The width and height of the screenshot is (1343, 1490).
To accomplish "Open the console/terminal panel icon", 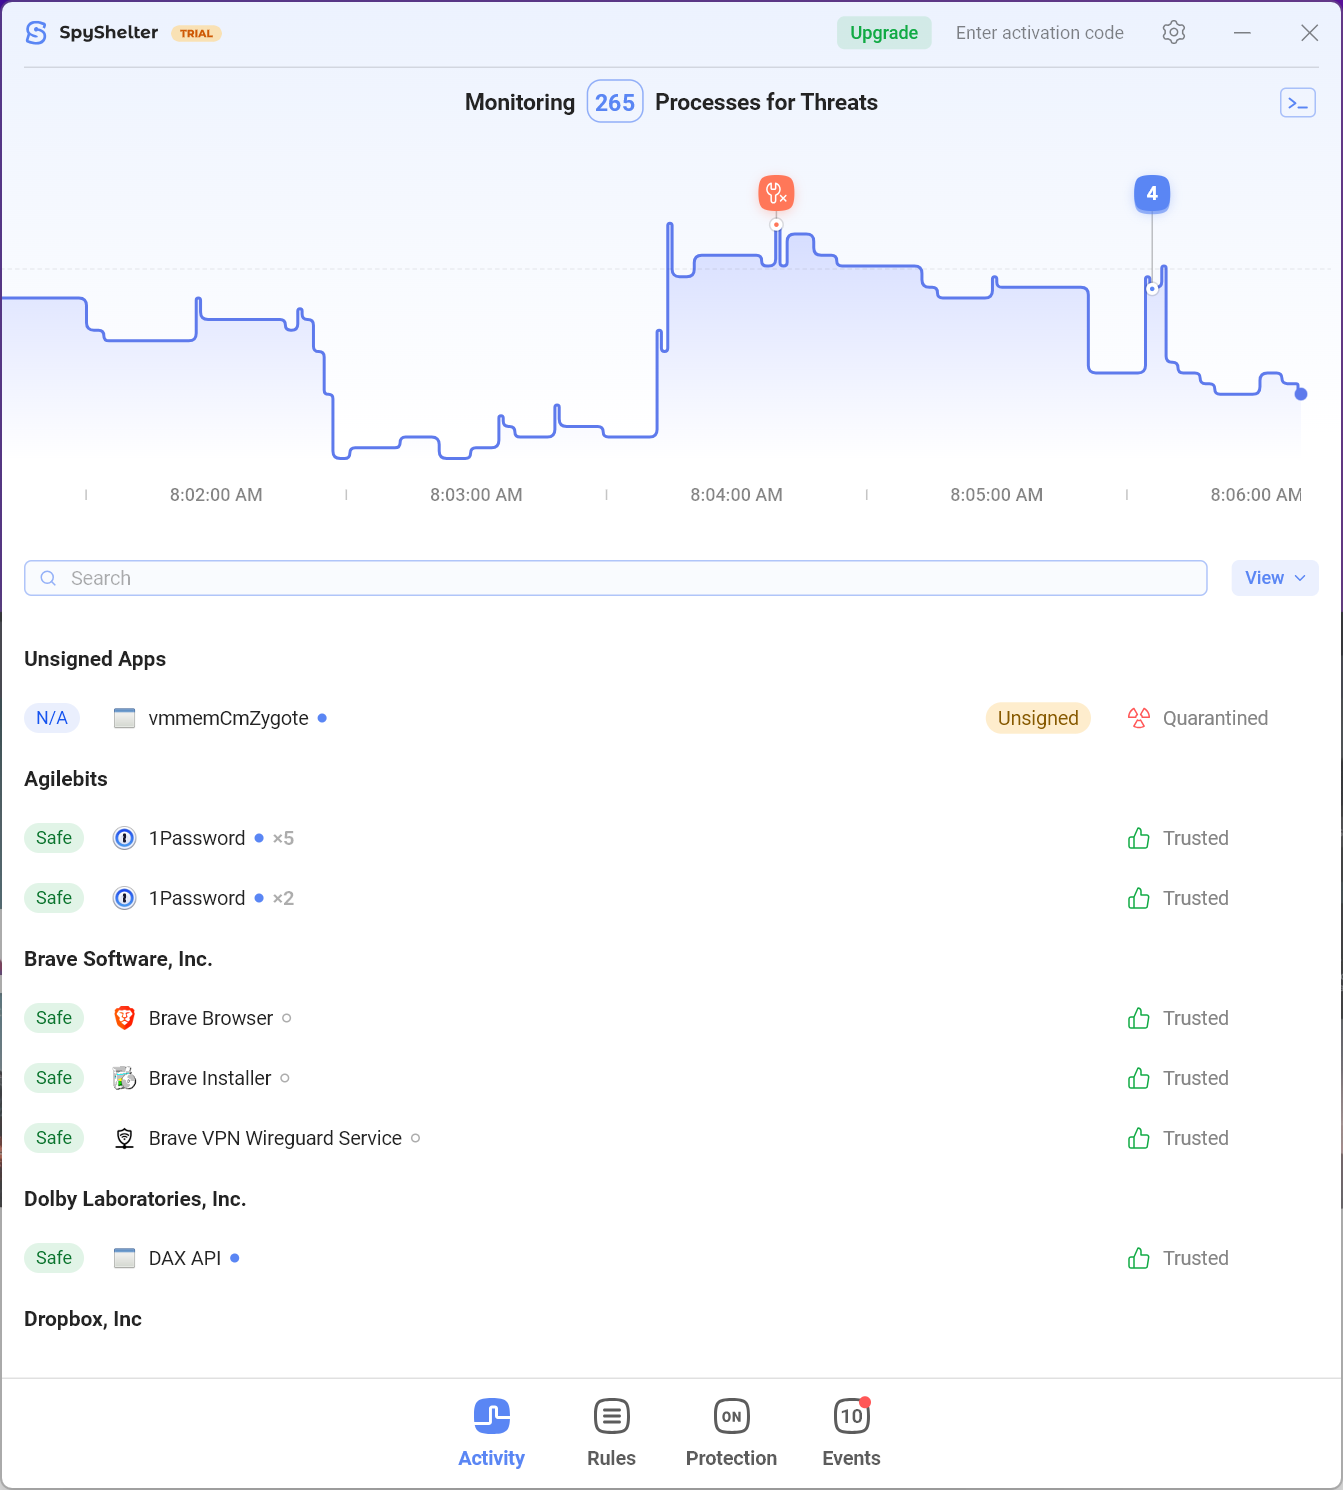I will (1297, 102).
